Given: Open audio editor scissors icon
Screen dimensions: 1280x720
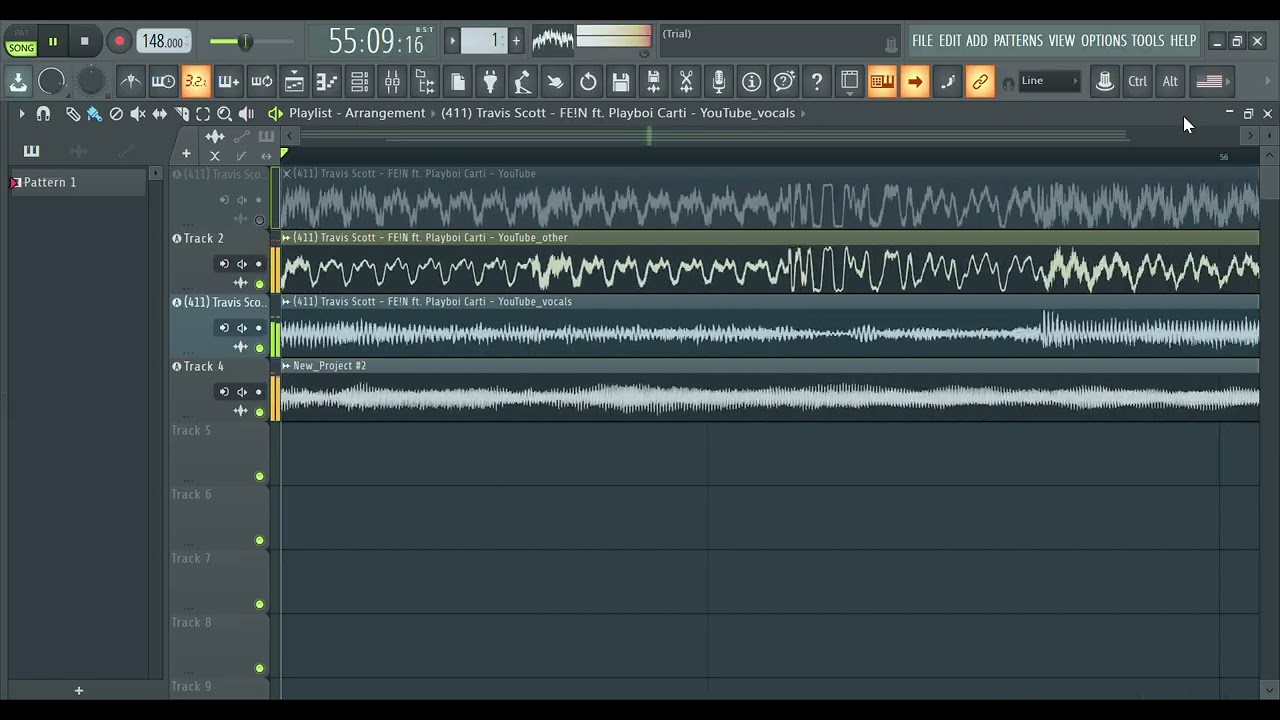Looking at the screenshot, I should coord(686,81).
